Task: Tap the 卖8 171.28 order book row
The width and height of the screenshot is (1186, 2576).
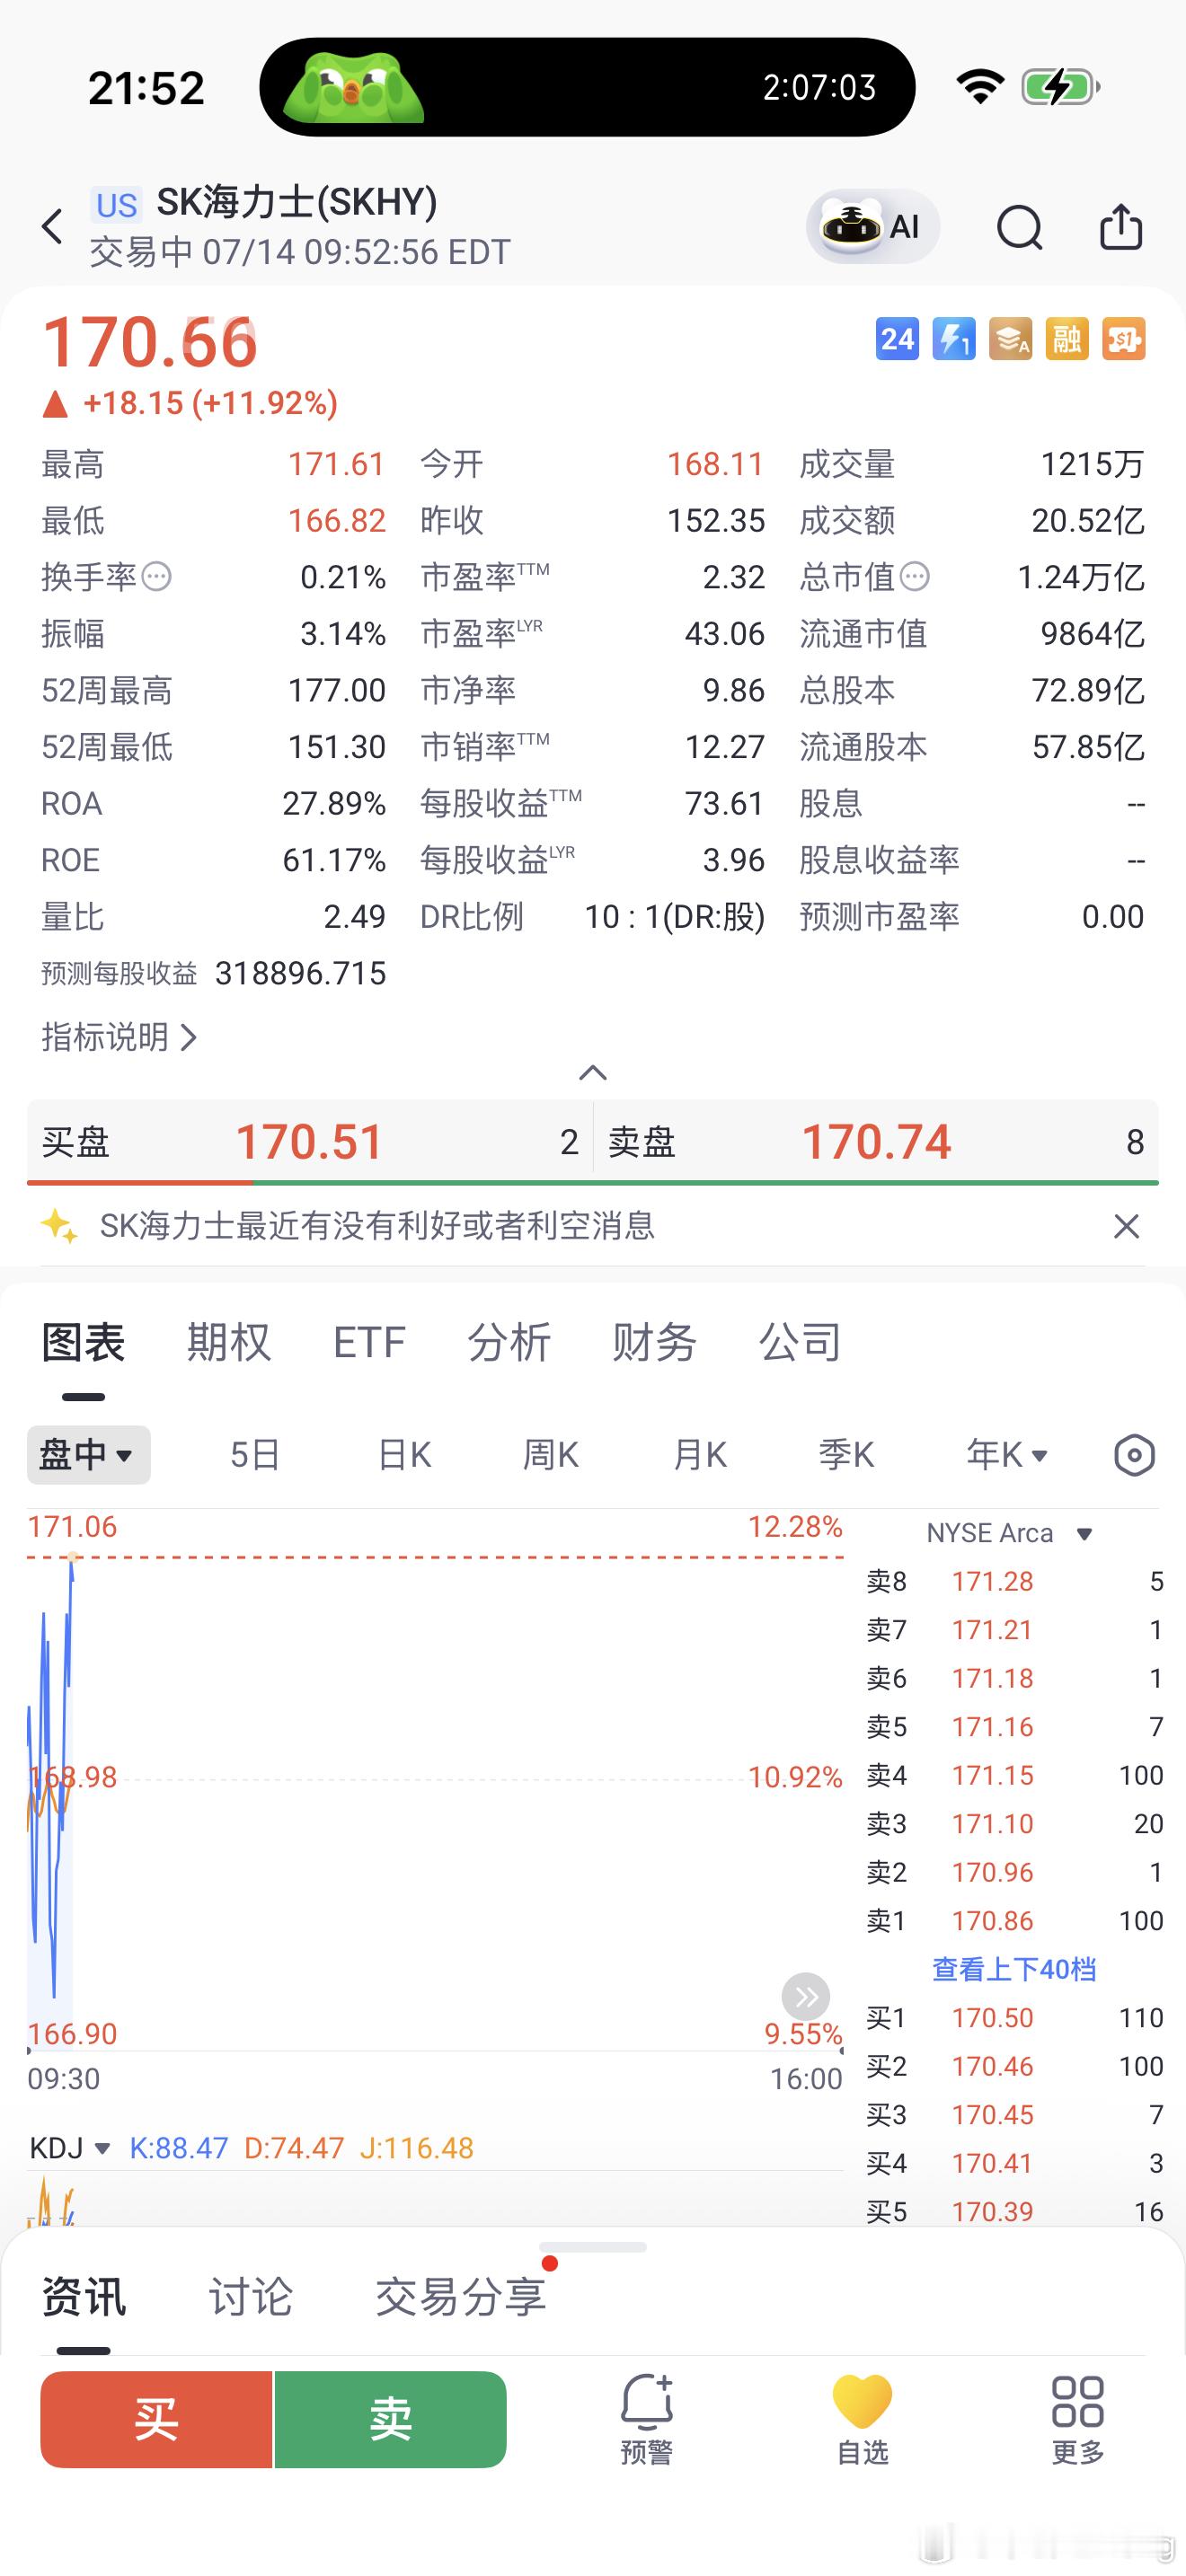Action: click(x=1014, y=1581)
